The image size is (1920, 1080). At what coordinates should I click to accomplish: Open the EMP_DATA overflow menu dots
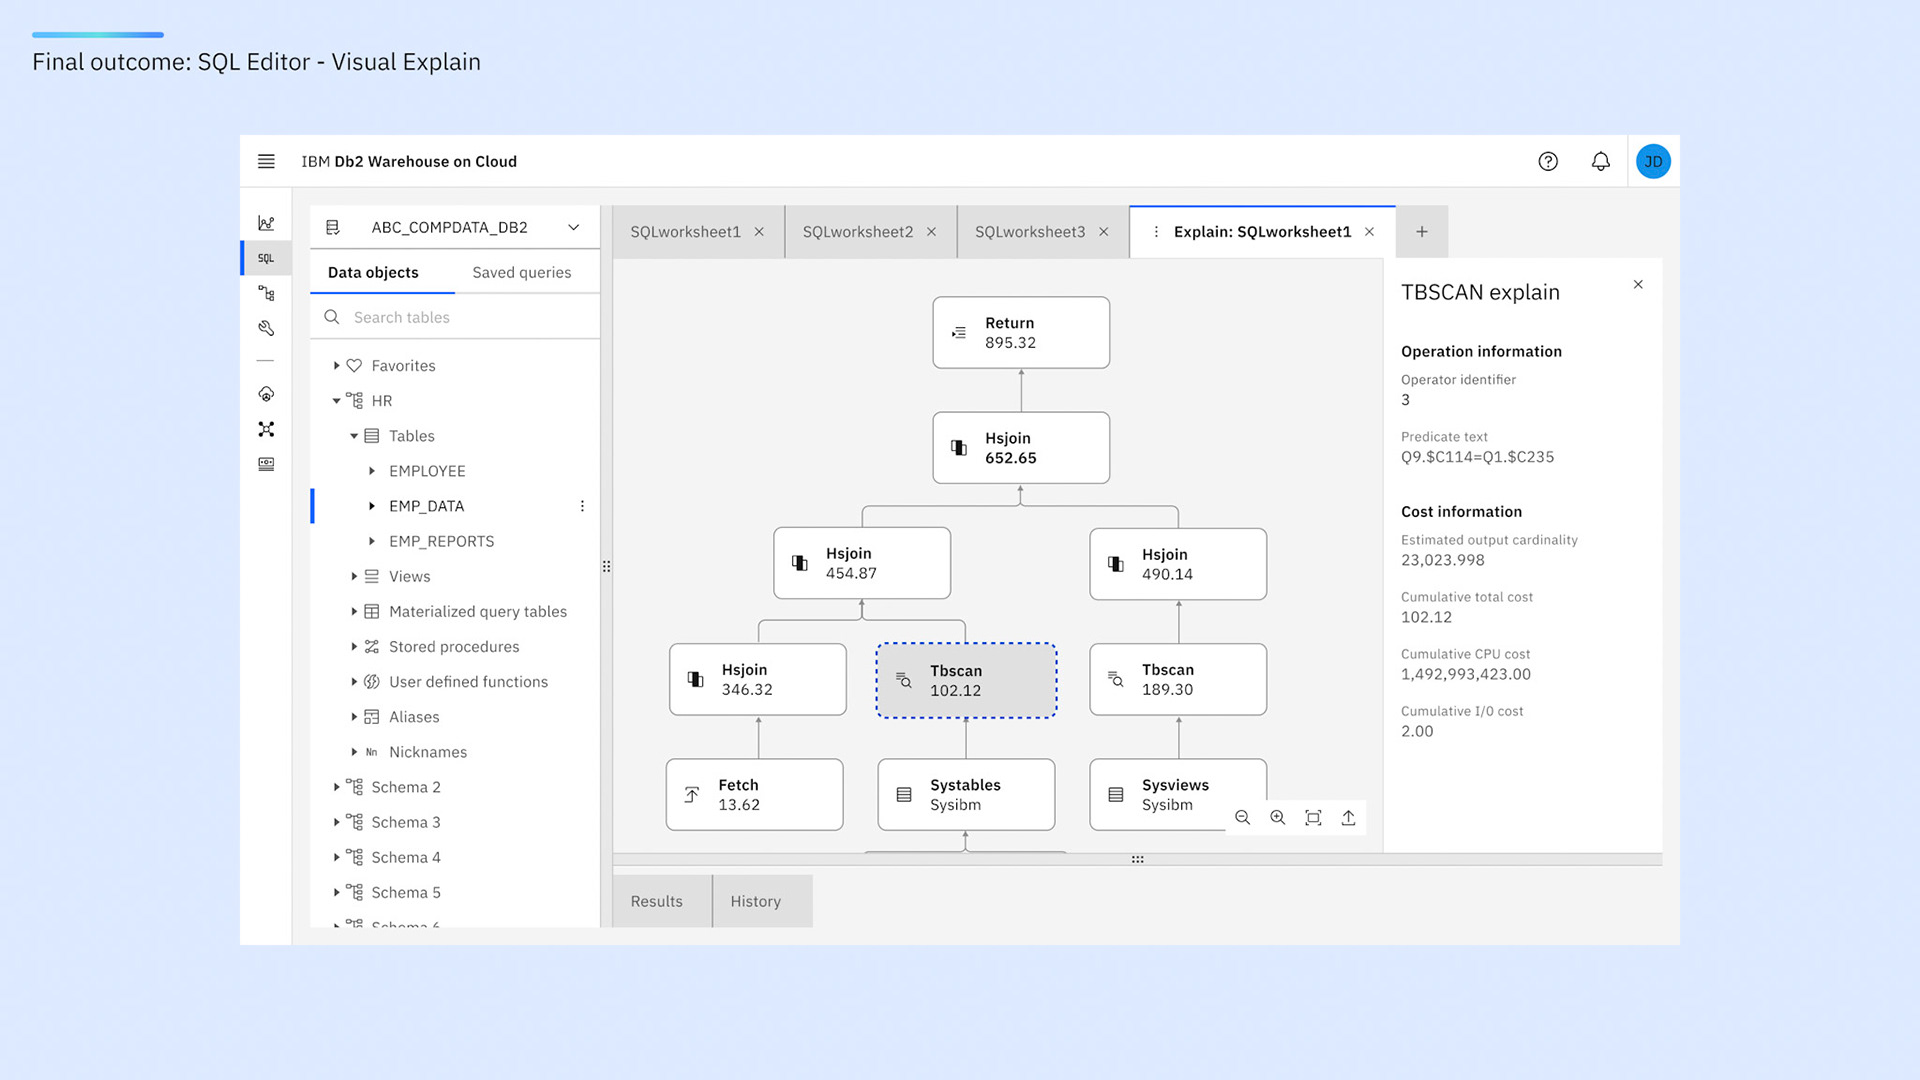pos(582,506)
